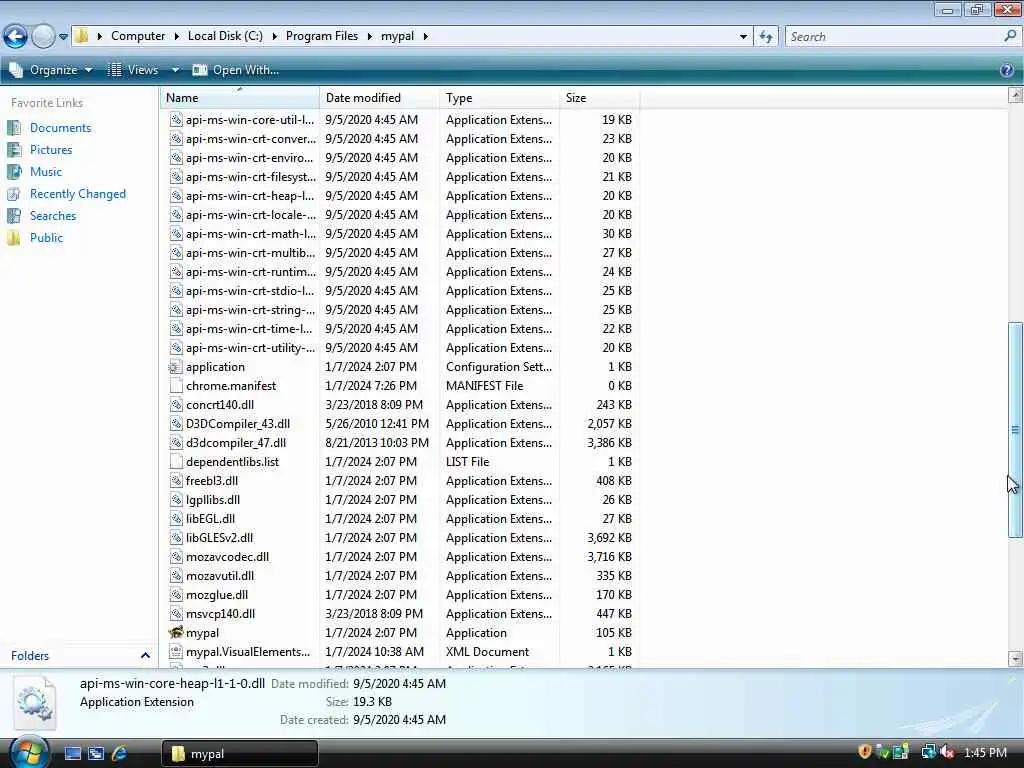Click the Searches icon in Favorite Links
This screenshot has width=1024, height=768.
pyautogui.click(x=14, y=216)
